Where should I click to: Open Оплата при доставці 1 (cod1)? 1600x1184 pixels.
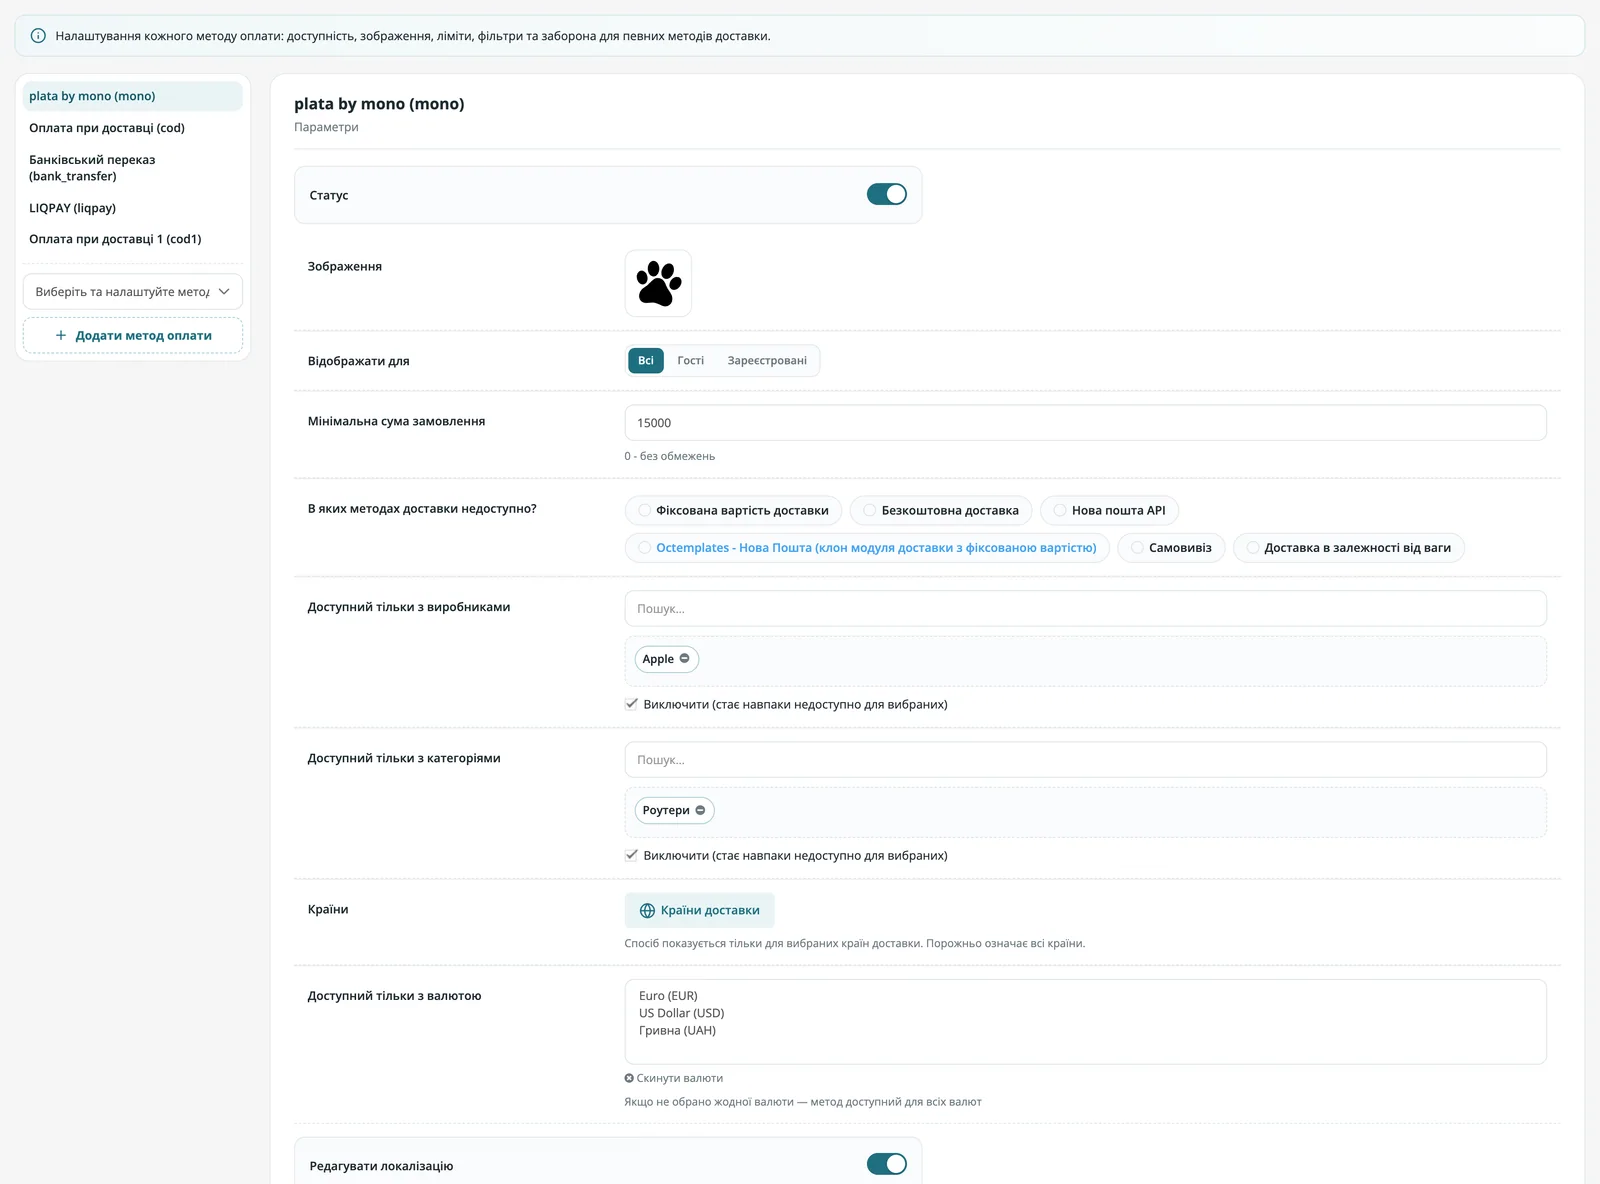133,239
